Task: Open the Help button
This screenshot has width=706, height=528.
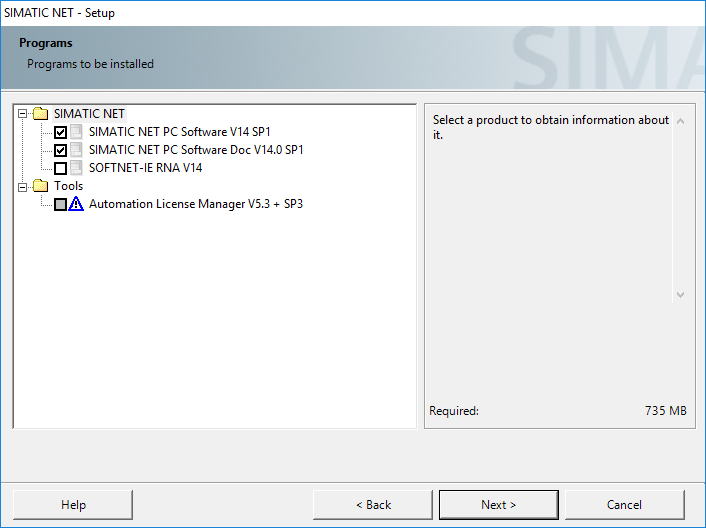Action: click(x=73, y=505)
